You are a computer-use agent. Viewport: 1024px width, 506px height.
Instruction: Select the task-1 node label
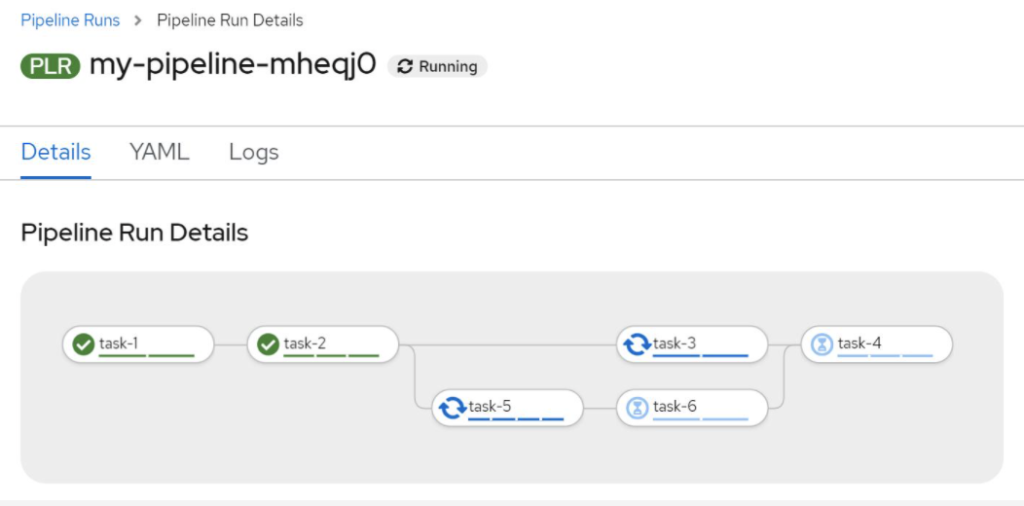click(118, 343)
